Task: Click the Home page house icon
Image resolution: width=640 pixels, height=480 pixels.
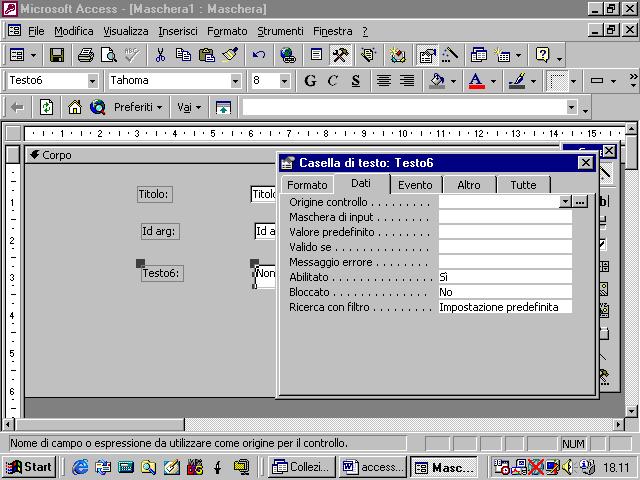Action: click(75, 108)
